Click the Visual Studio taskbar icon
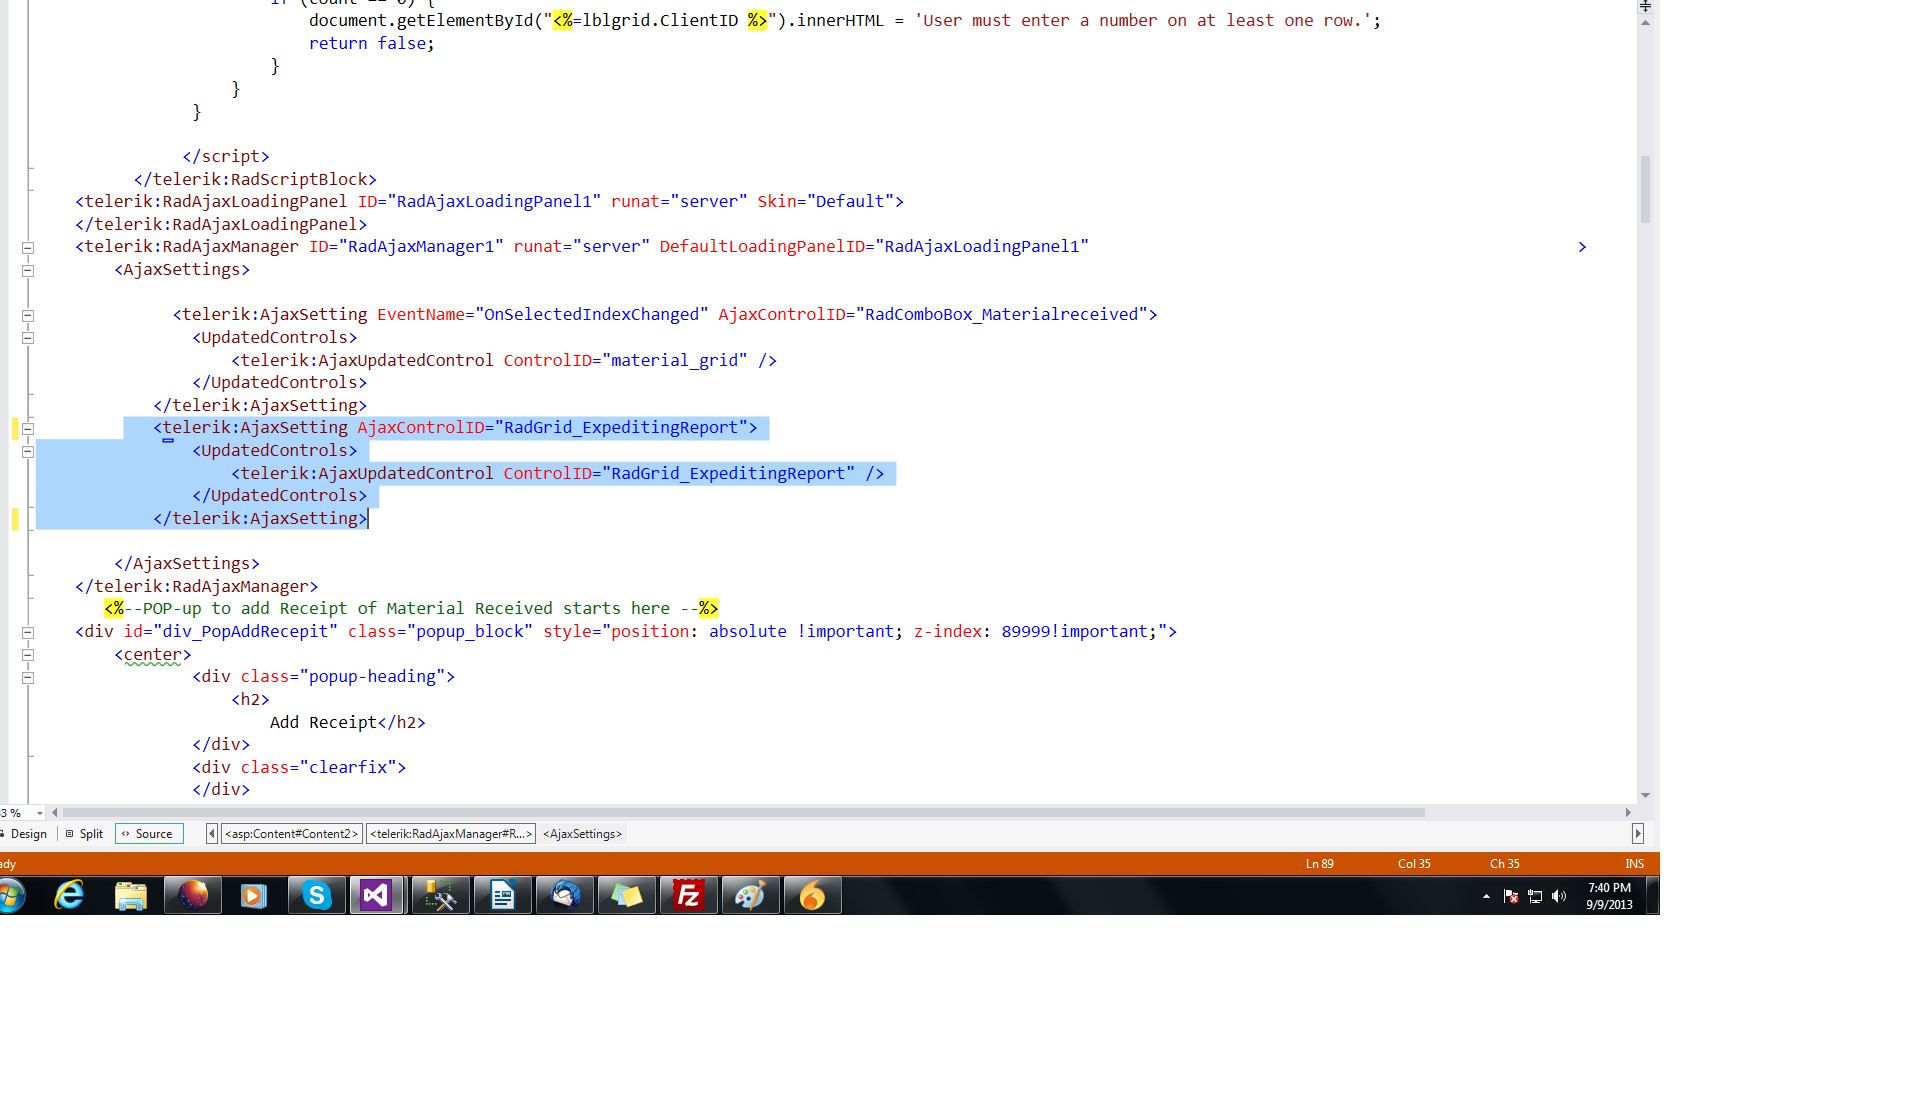1926x1096 pixels. pos(376,895)
